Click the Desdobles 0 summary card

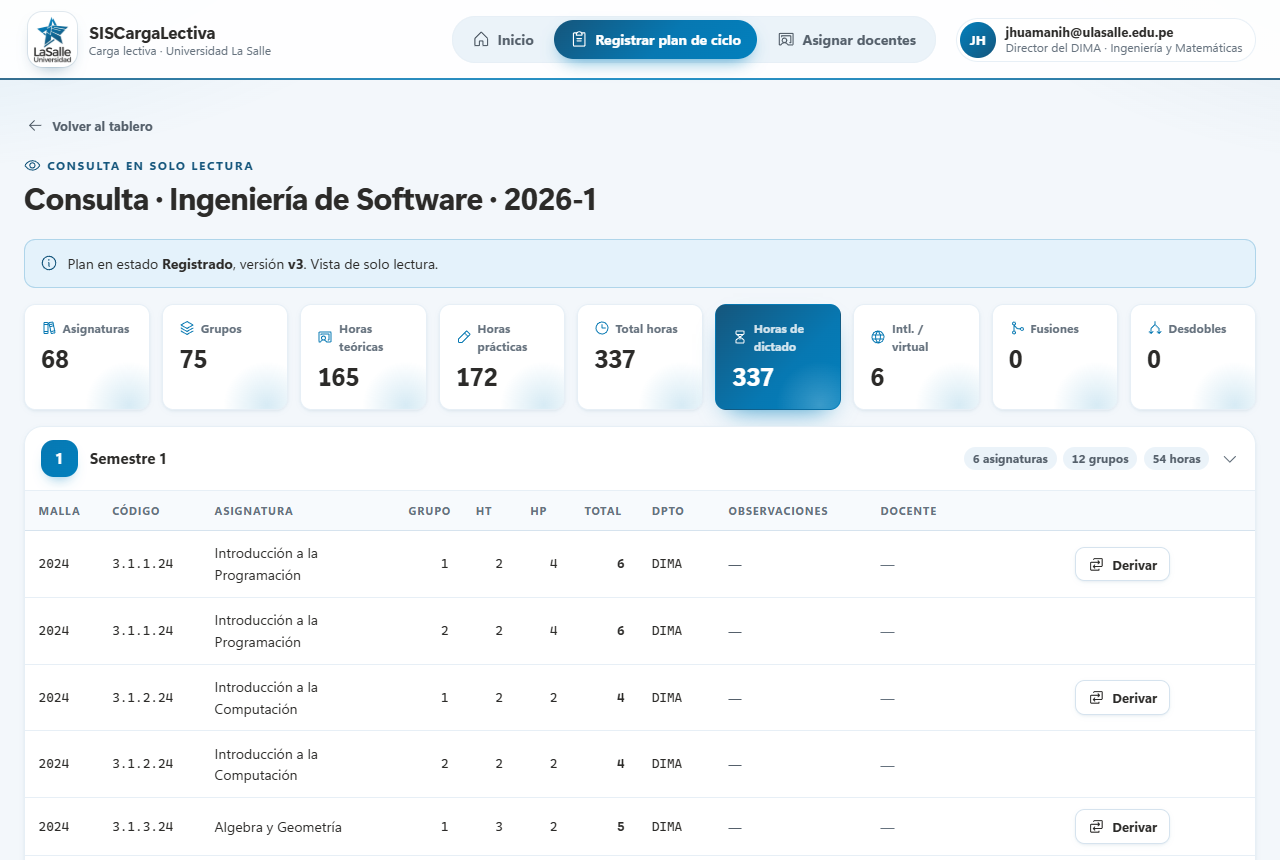tap(1193, 357)
